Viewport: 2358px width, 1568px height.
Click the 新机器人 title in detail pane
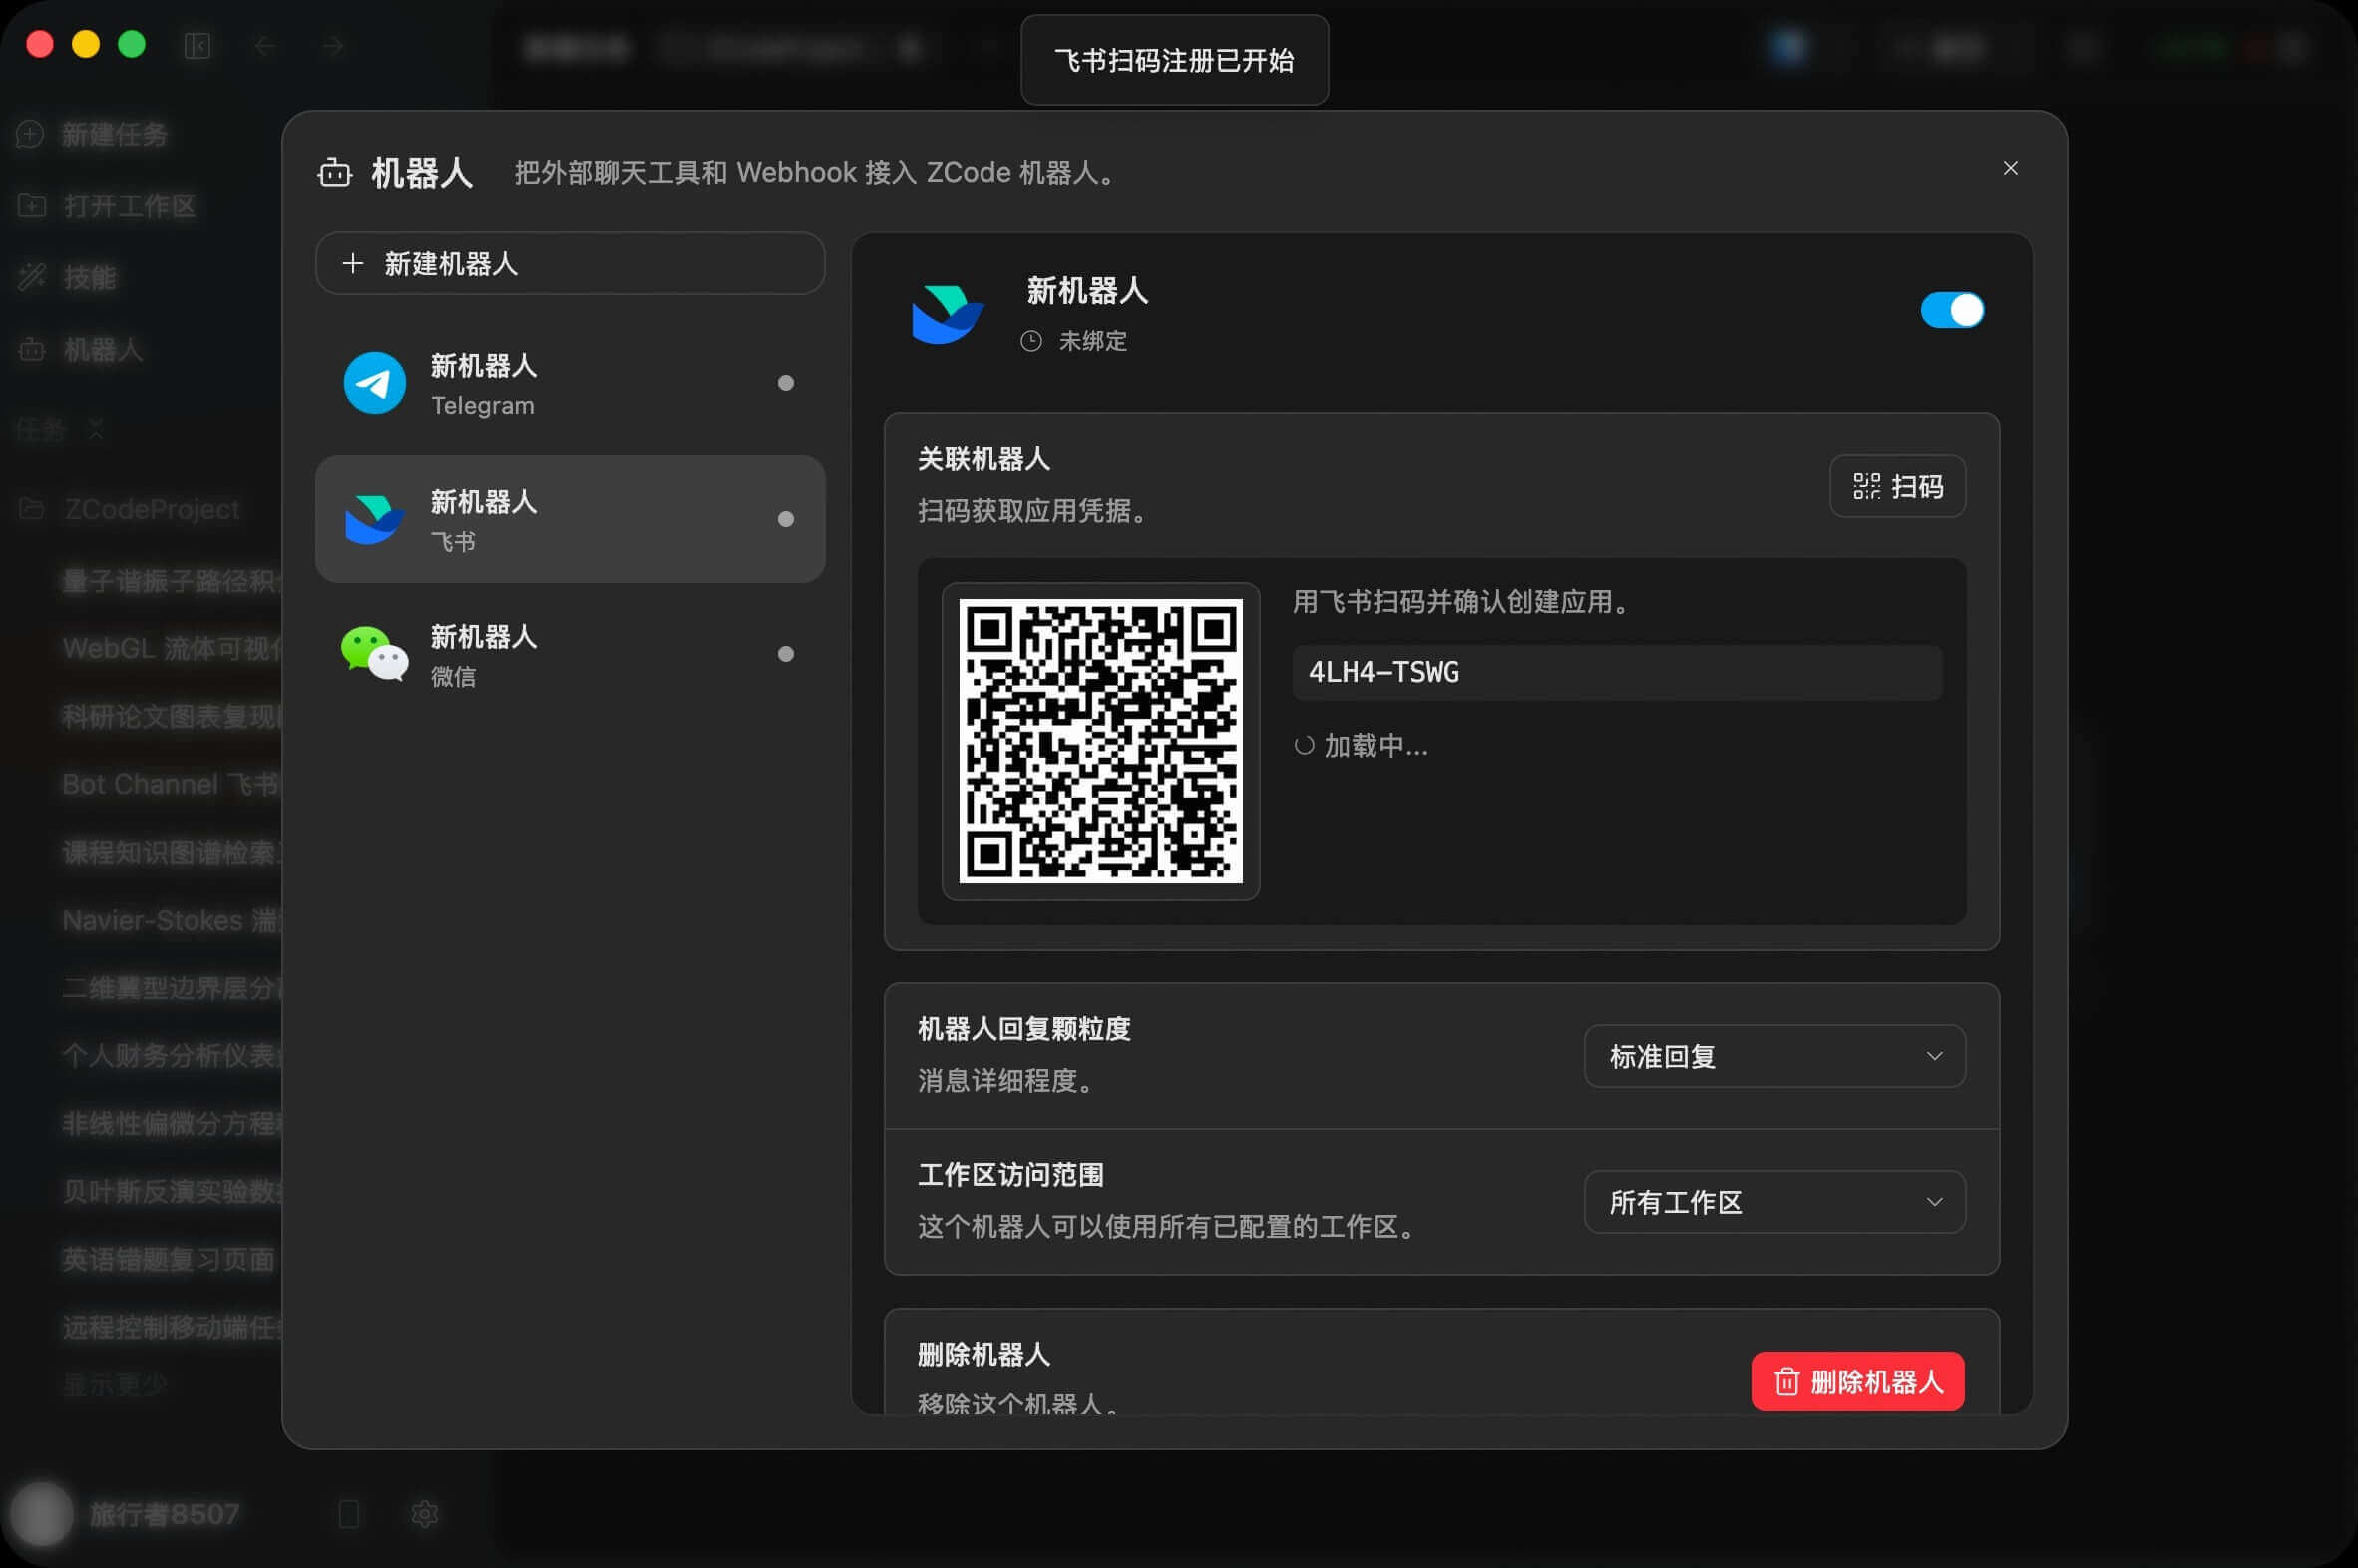pos(1087,291)
